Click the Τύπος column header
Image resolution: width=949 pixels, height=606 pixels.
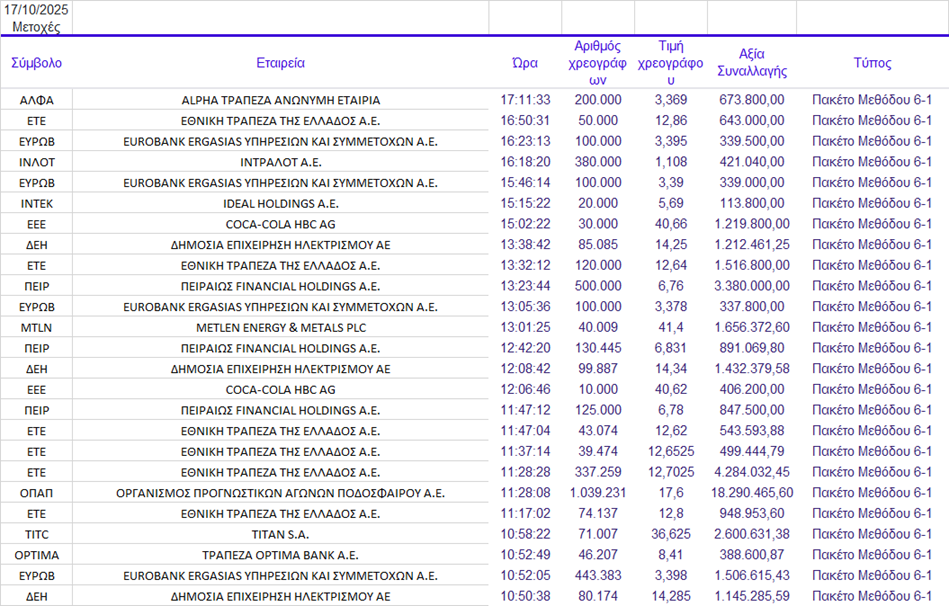[x=872, y=63]
